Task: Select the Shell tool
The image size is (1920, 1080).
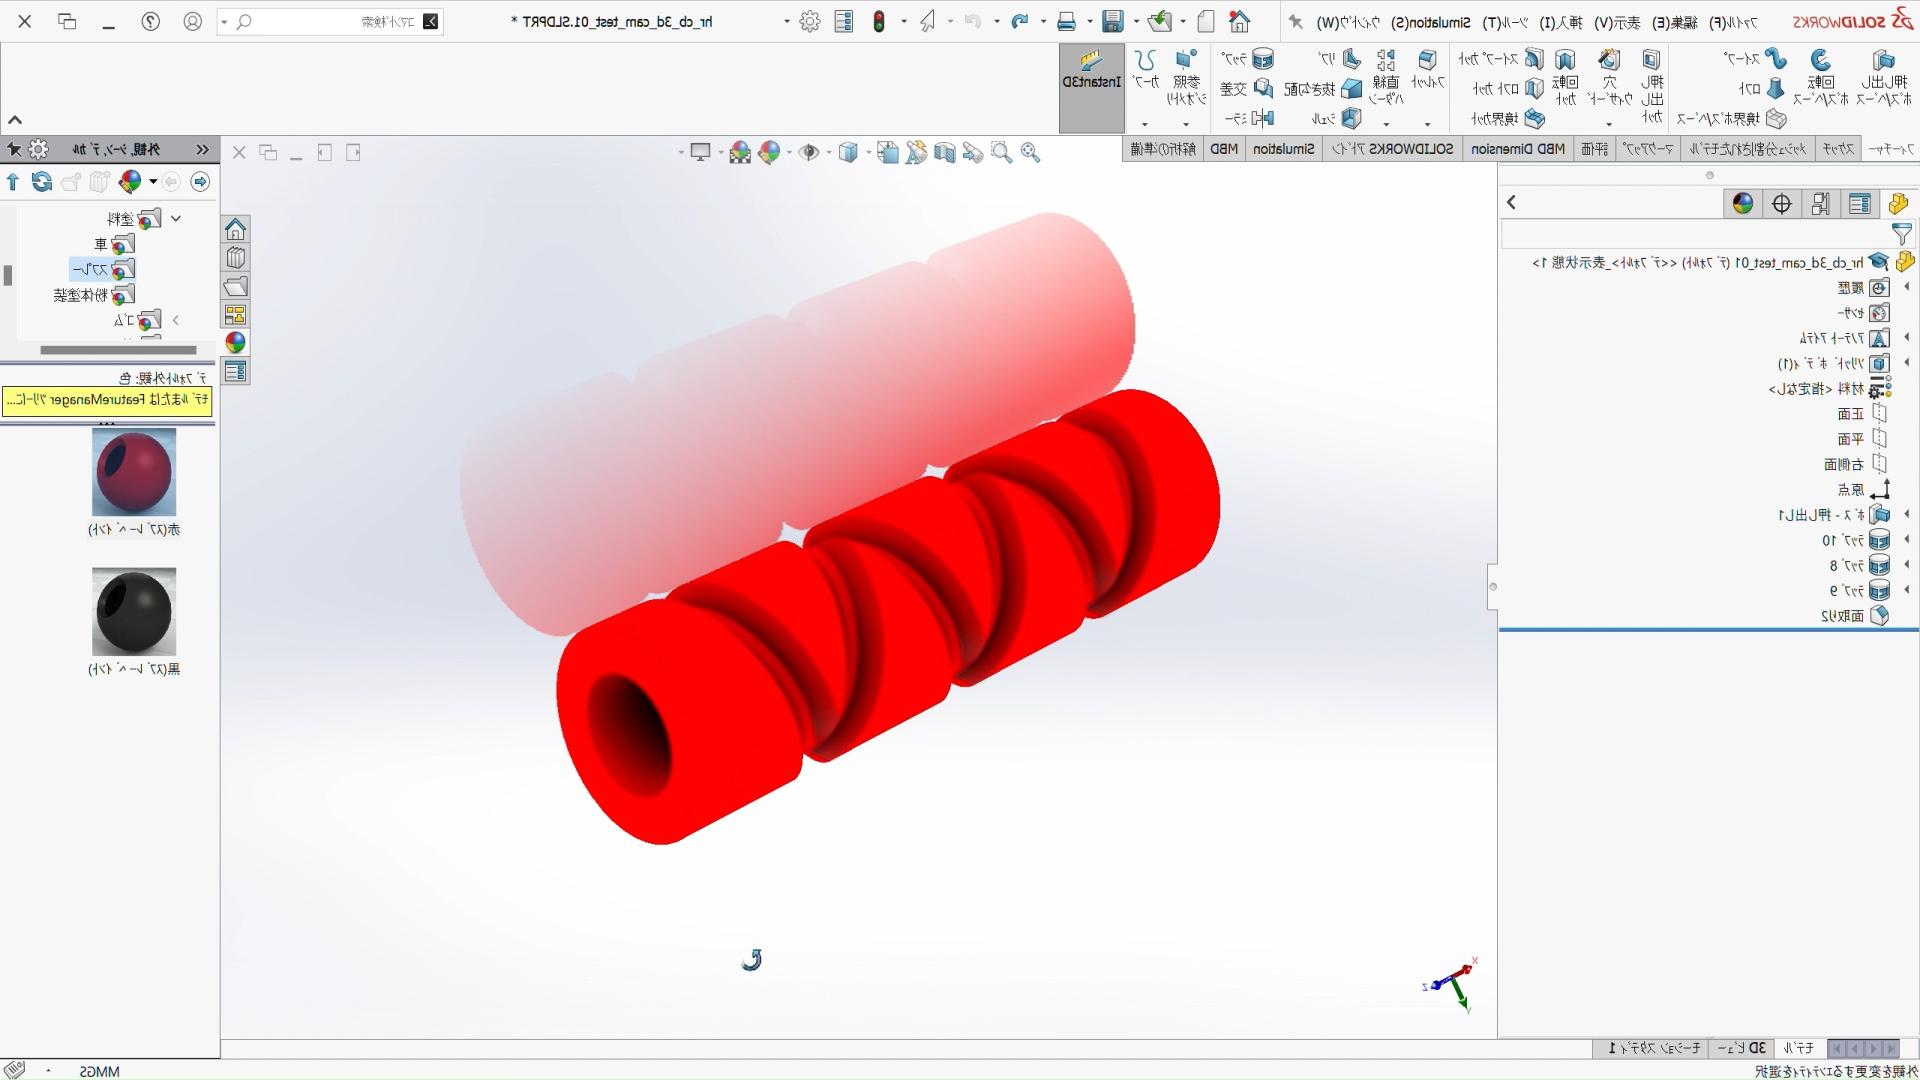Action: pyautogui.click(x=1337, y=119)
